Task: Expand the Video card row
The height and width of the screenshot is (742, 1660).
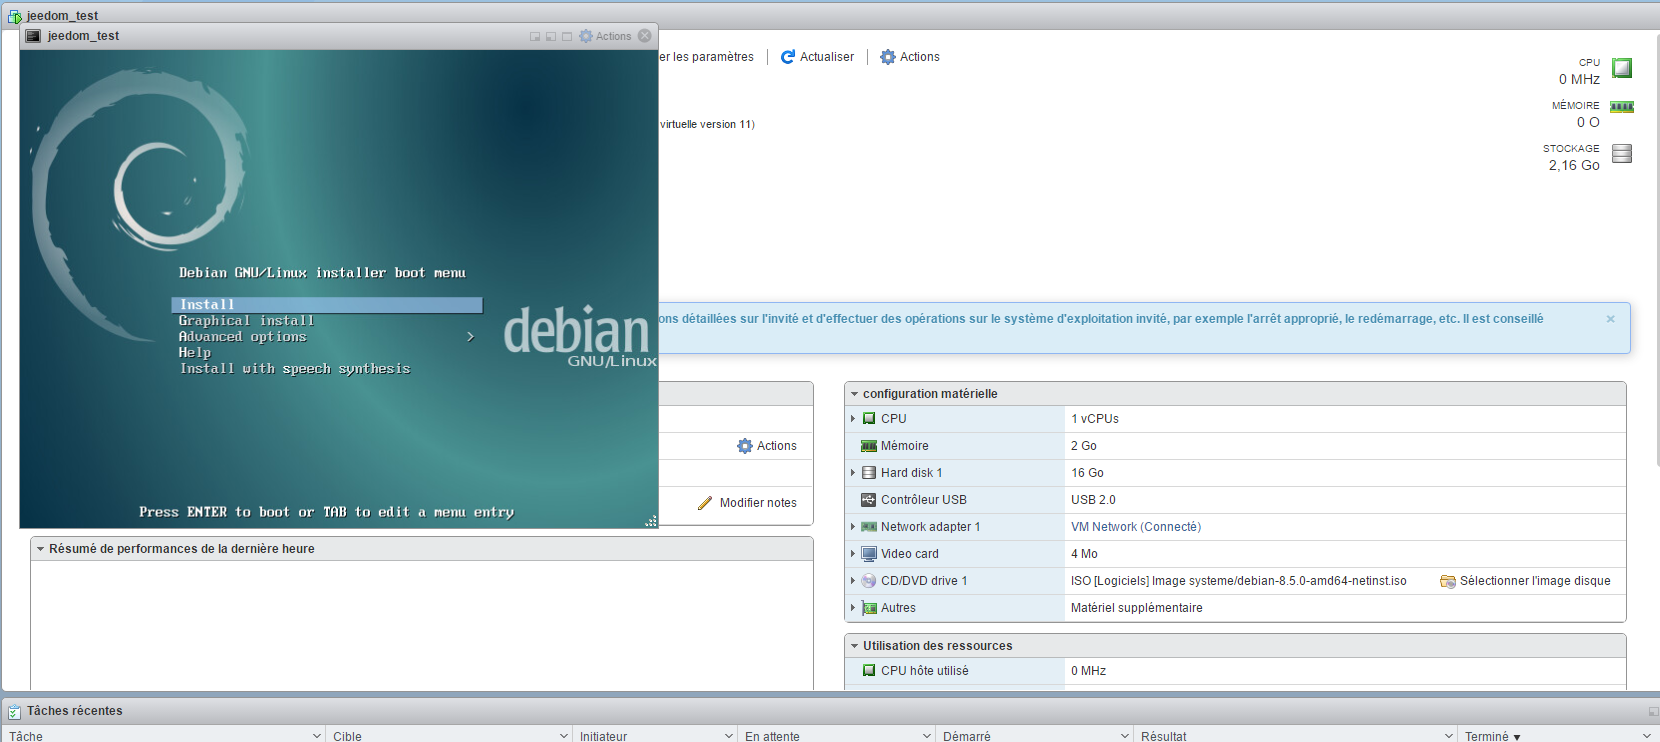Action: pos(853,554)
